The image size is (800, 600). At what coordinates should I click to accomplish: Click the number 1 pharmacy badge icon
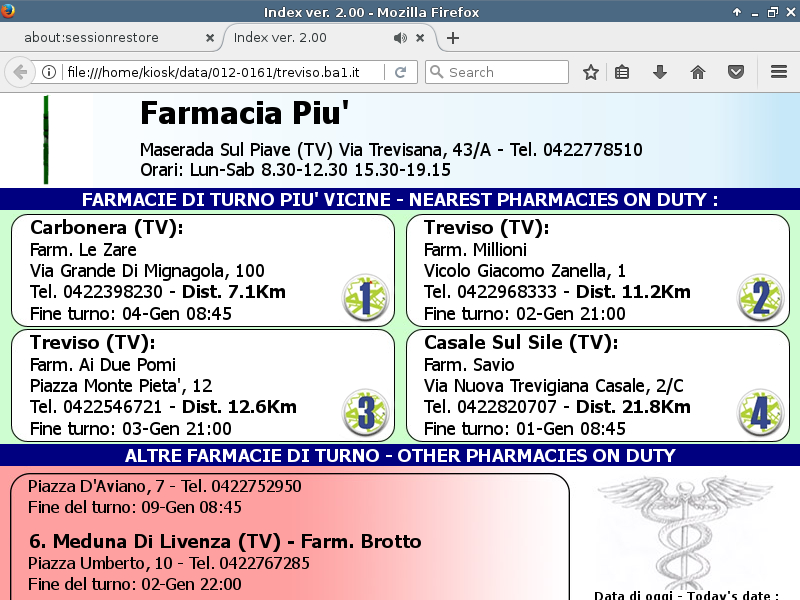click(365, 297)
